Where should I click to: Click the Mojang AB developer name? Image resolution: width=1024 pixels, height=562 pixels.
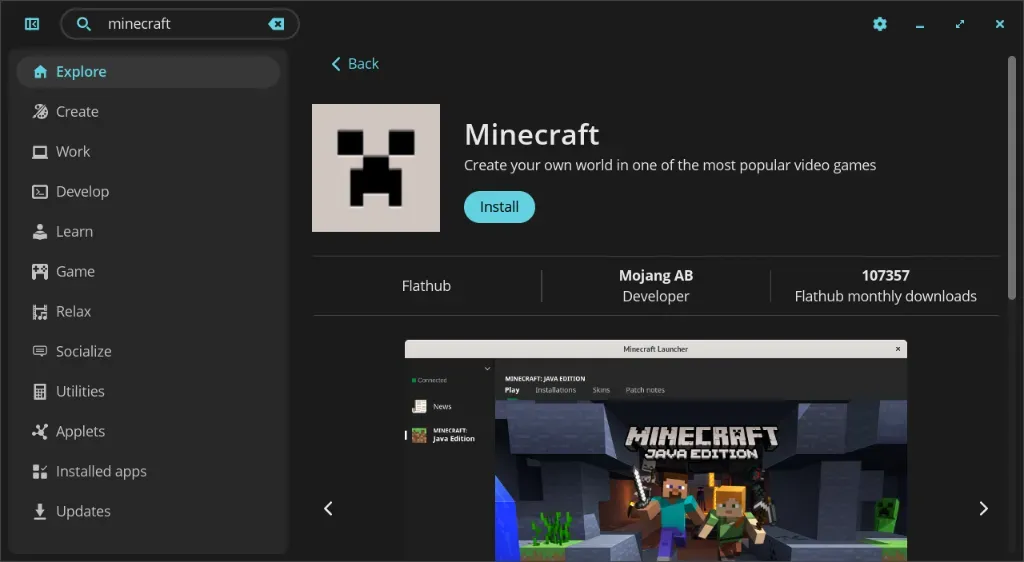[656, 275]
